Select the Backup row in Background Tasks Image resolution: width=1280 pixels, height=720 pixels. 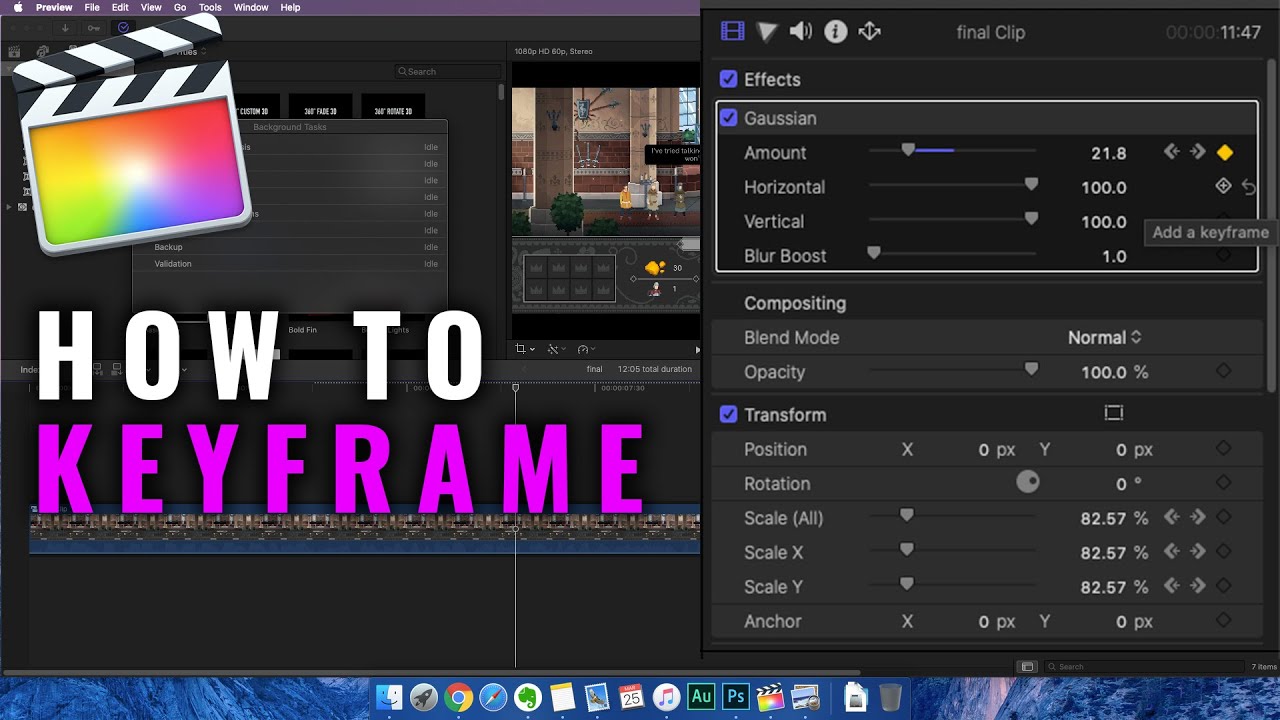290,247
